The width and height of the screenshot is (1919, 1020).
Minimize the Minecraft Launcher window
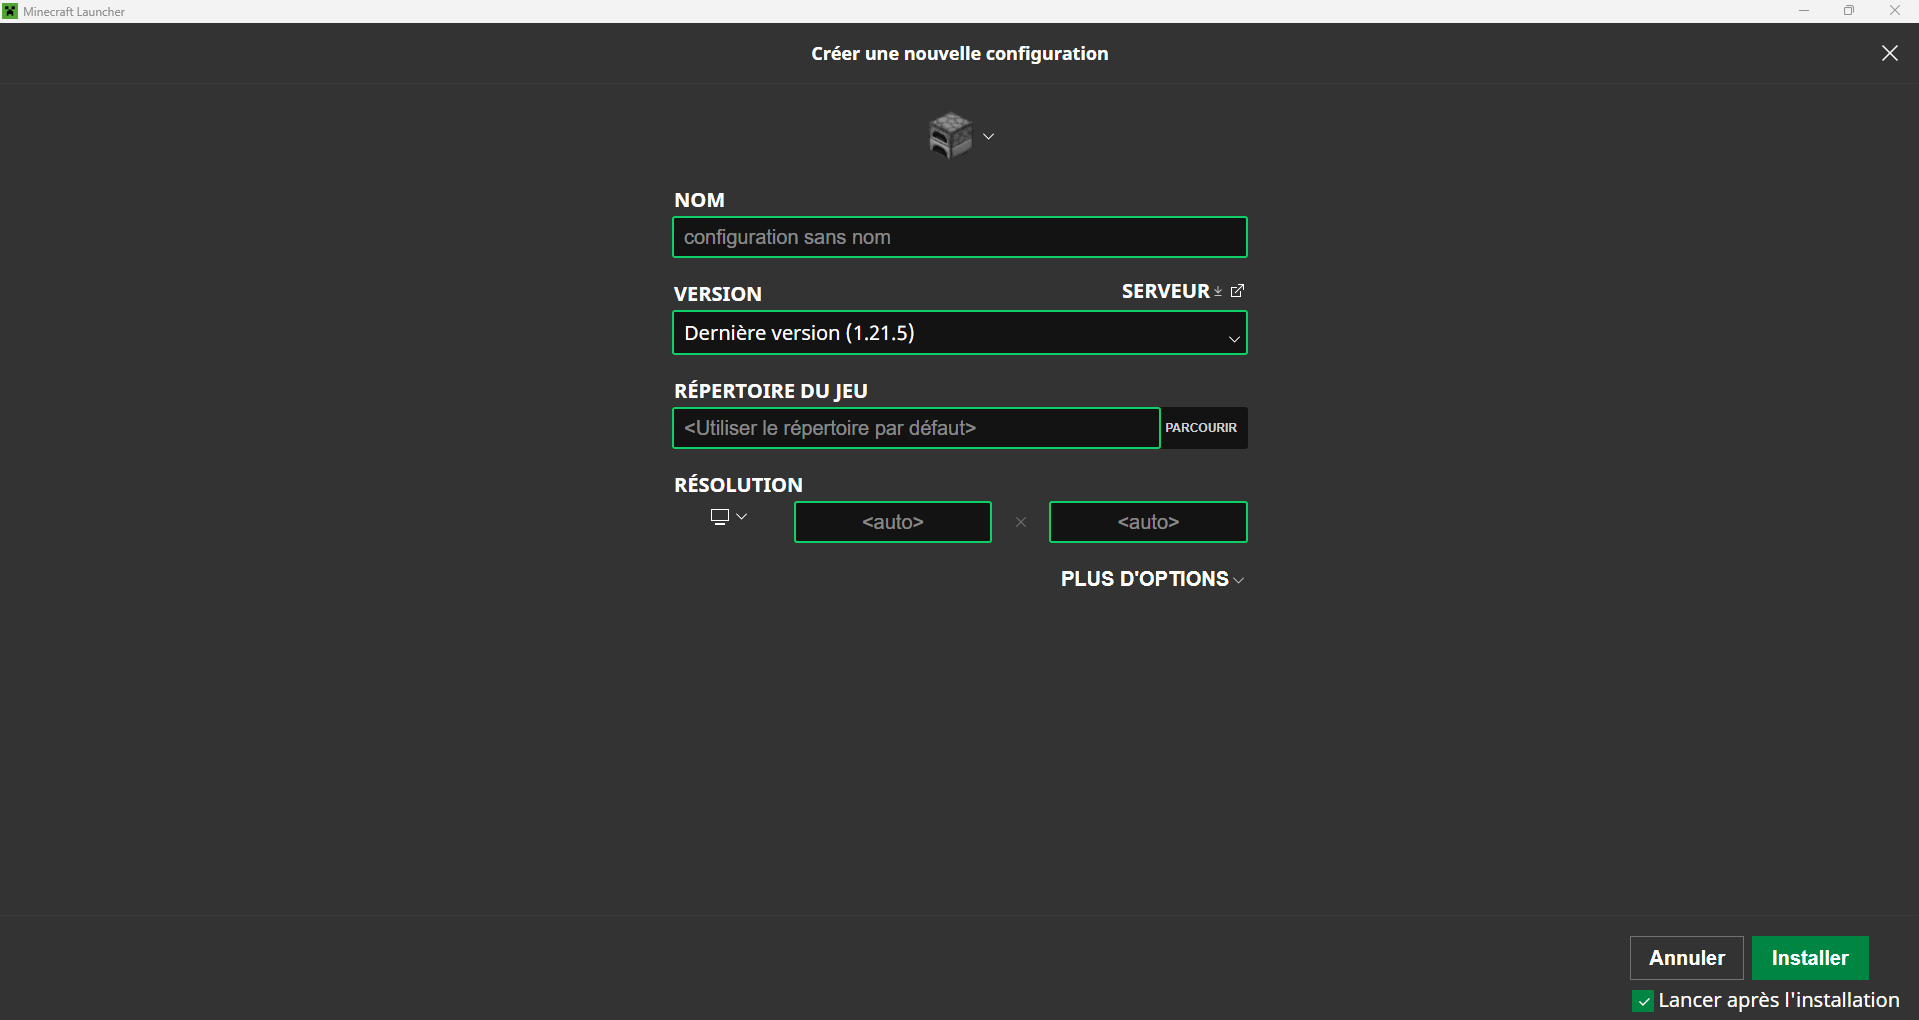[x=1804, y=11]
